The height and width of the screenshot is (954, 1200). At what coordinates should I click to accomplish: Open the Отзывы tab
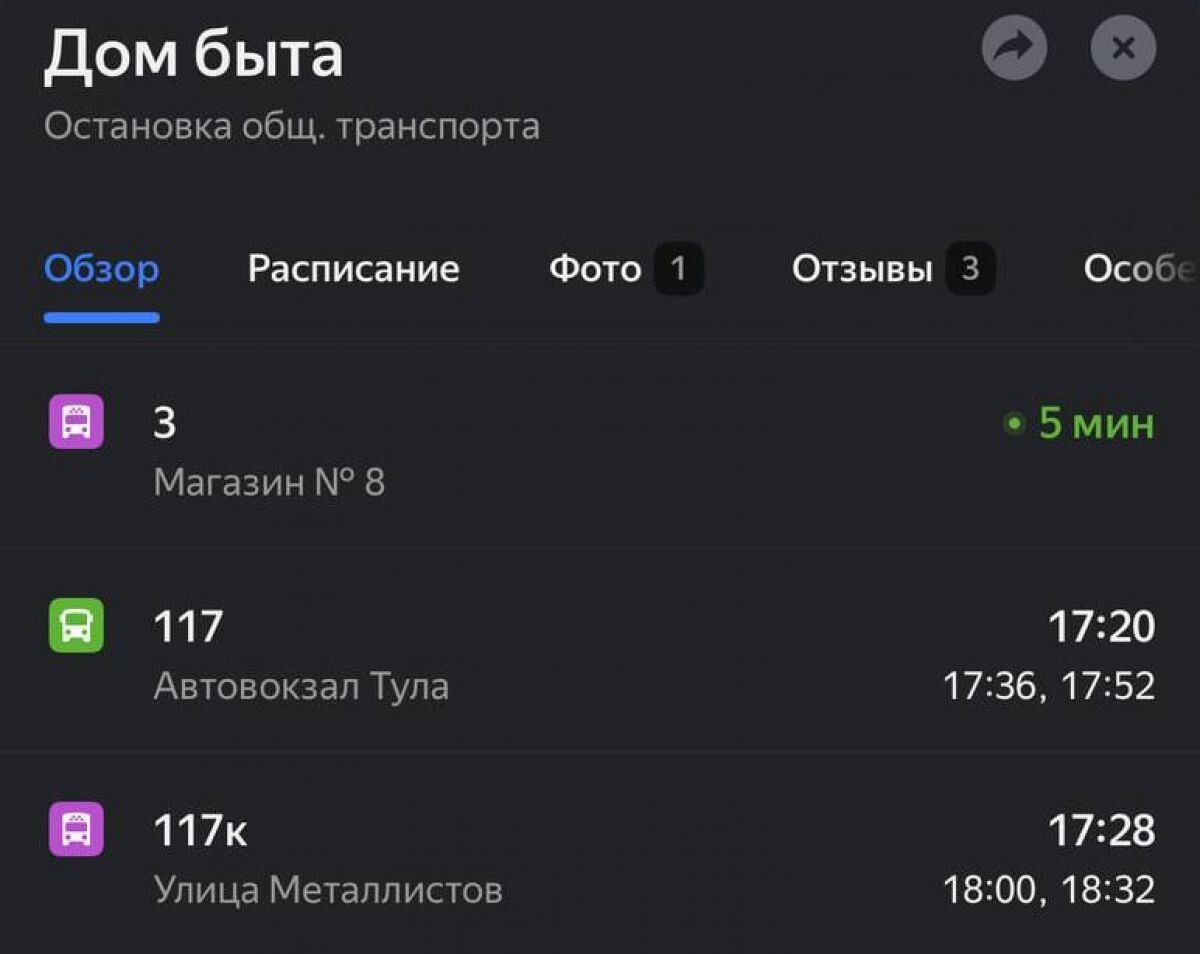[x=862, y=268]
